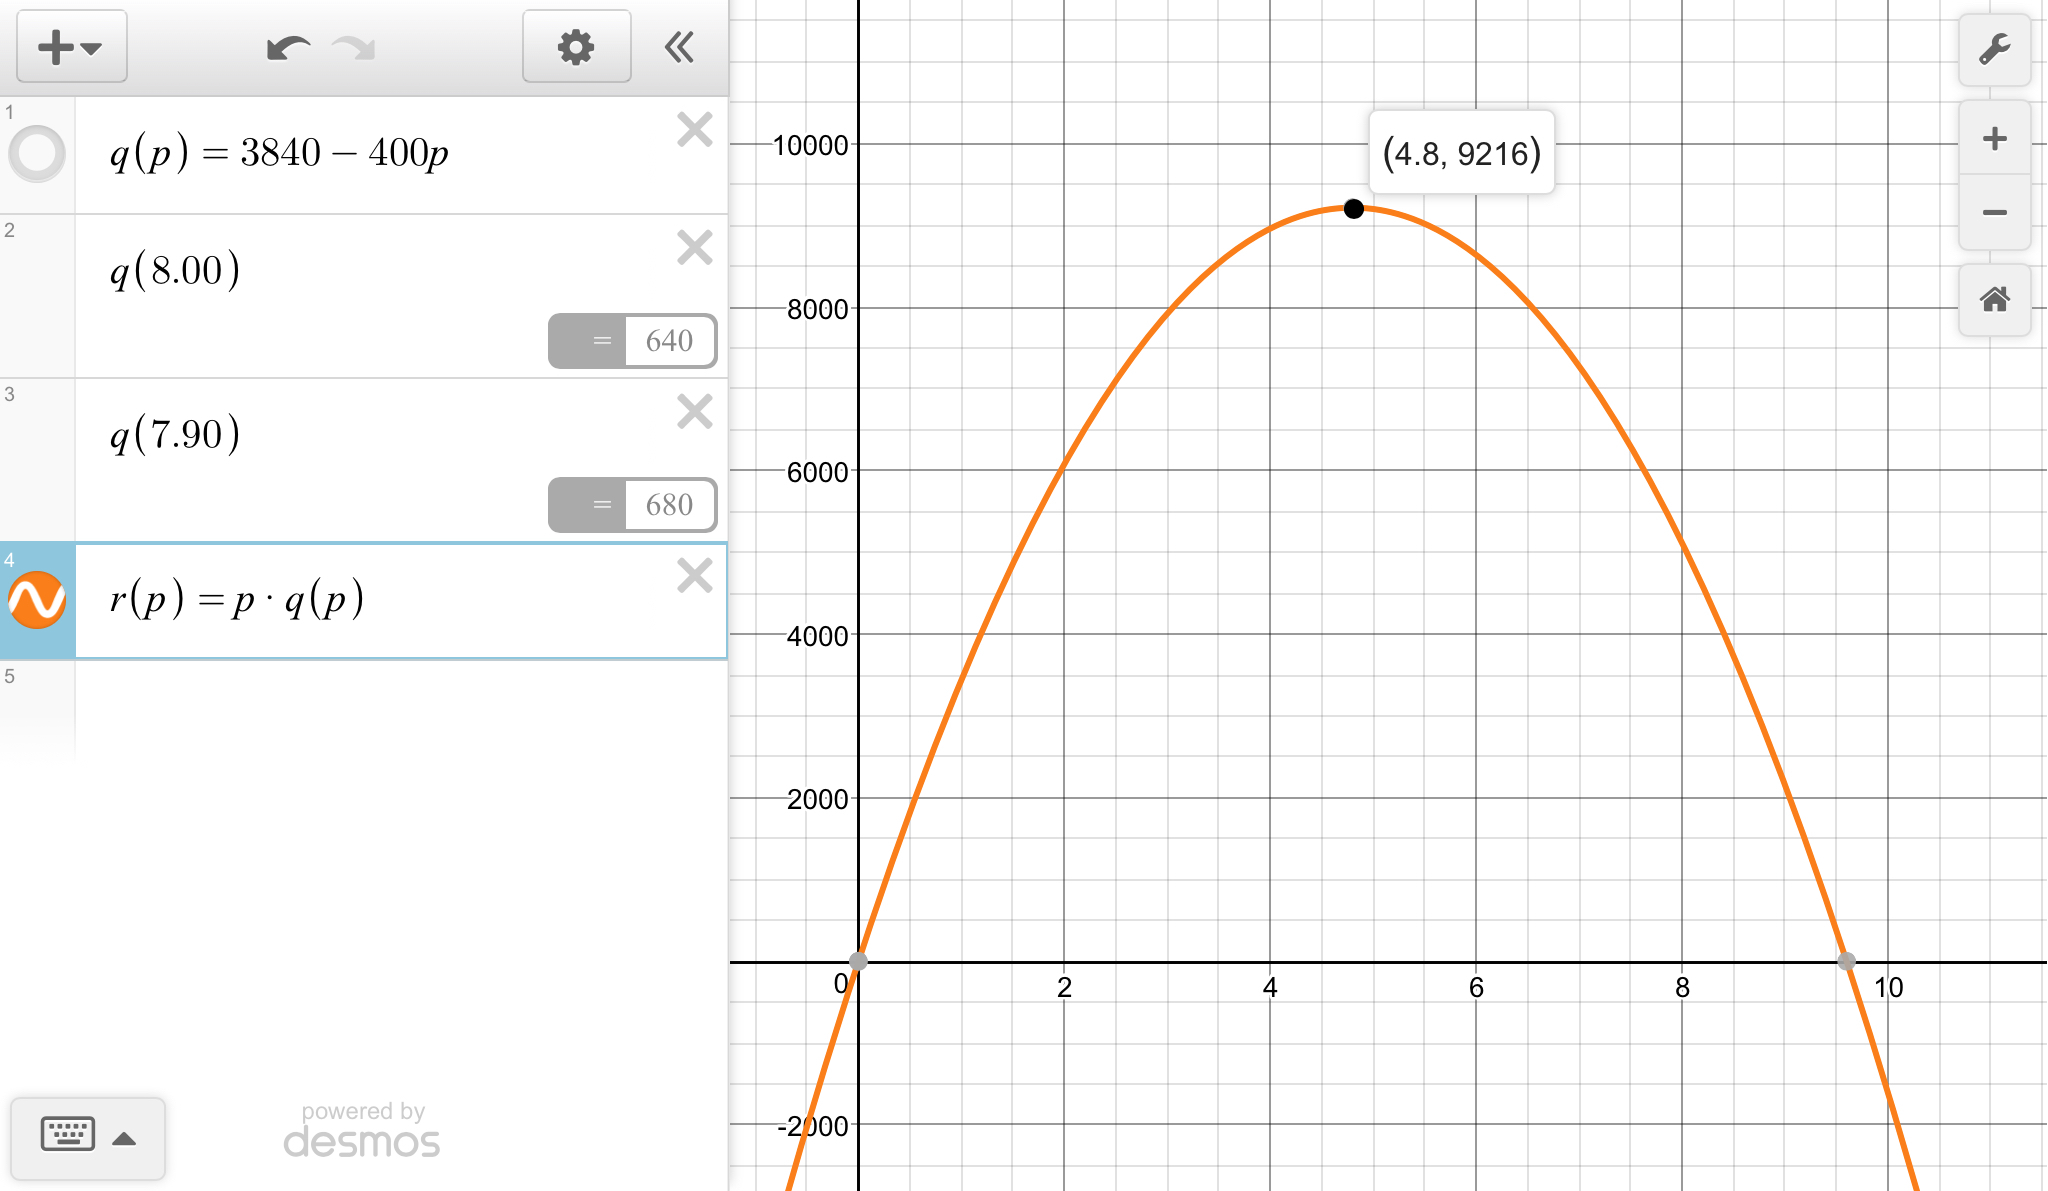
Task: Open the wrench graph settings
Action: point(1994,49)
